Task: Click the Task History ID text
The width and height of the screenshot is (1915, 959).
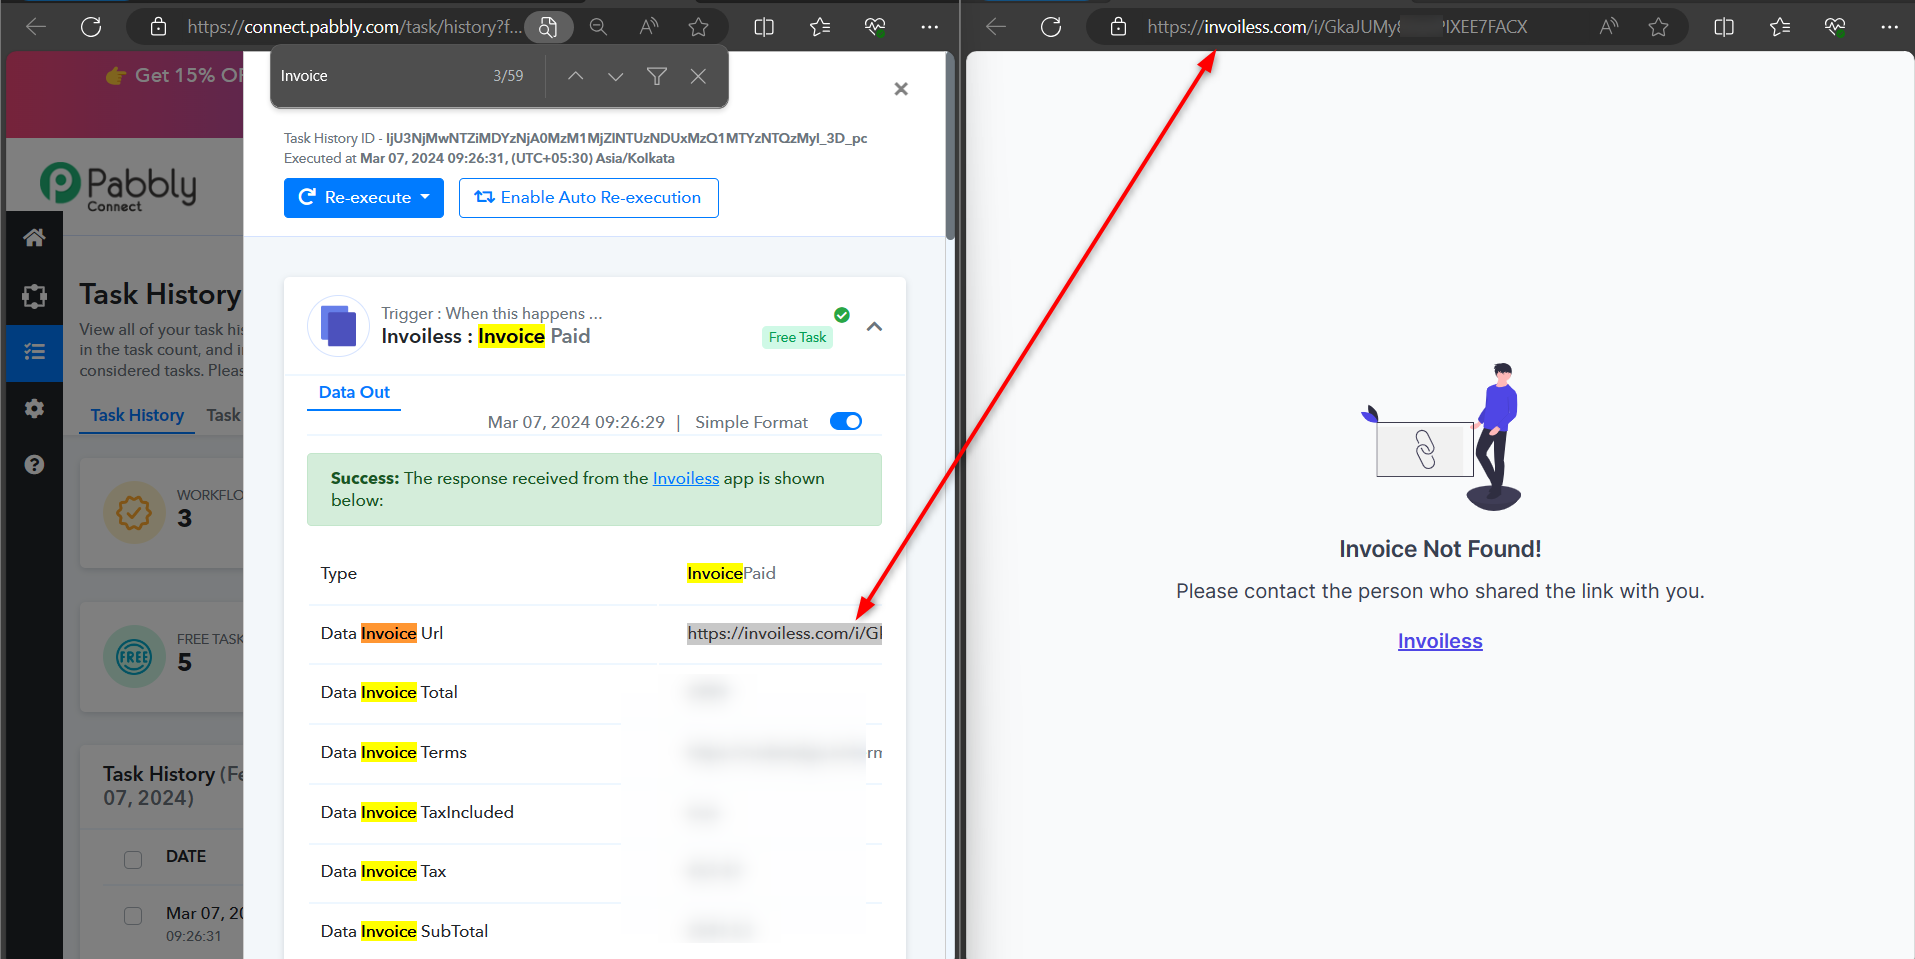Action: click(x=575, y=139)
